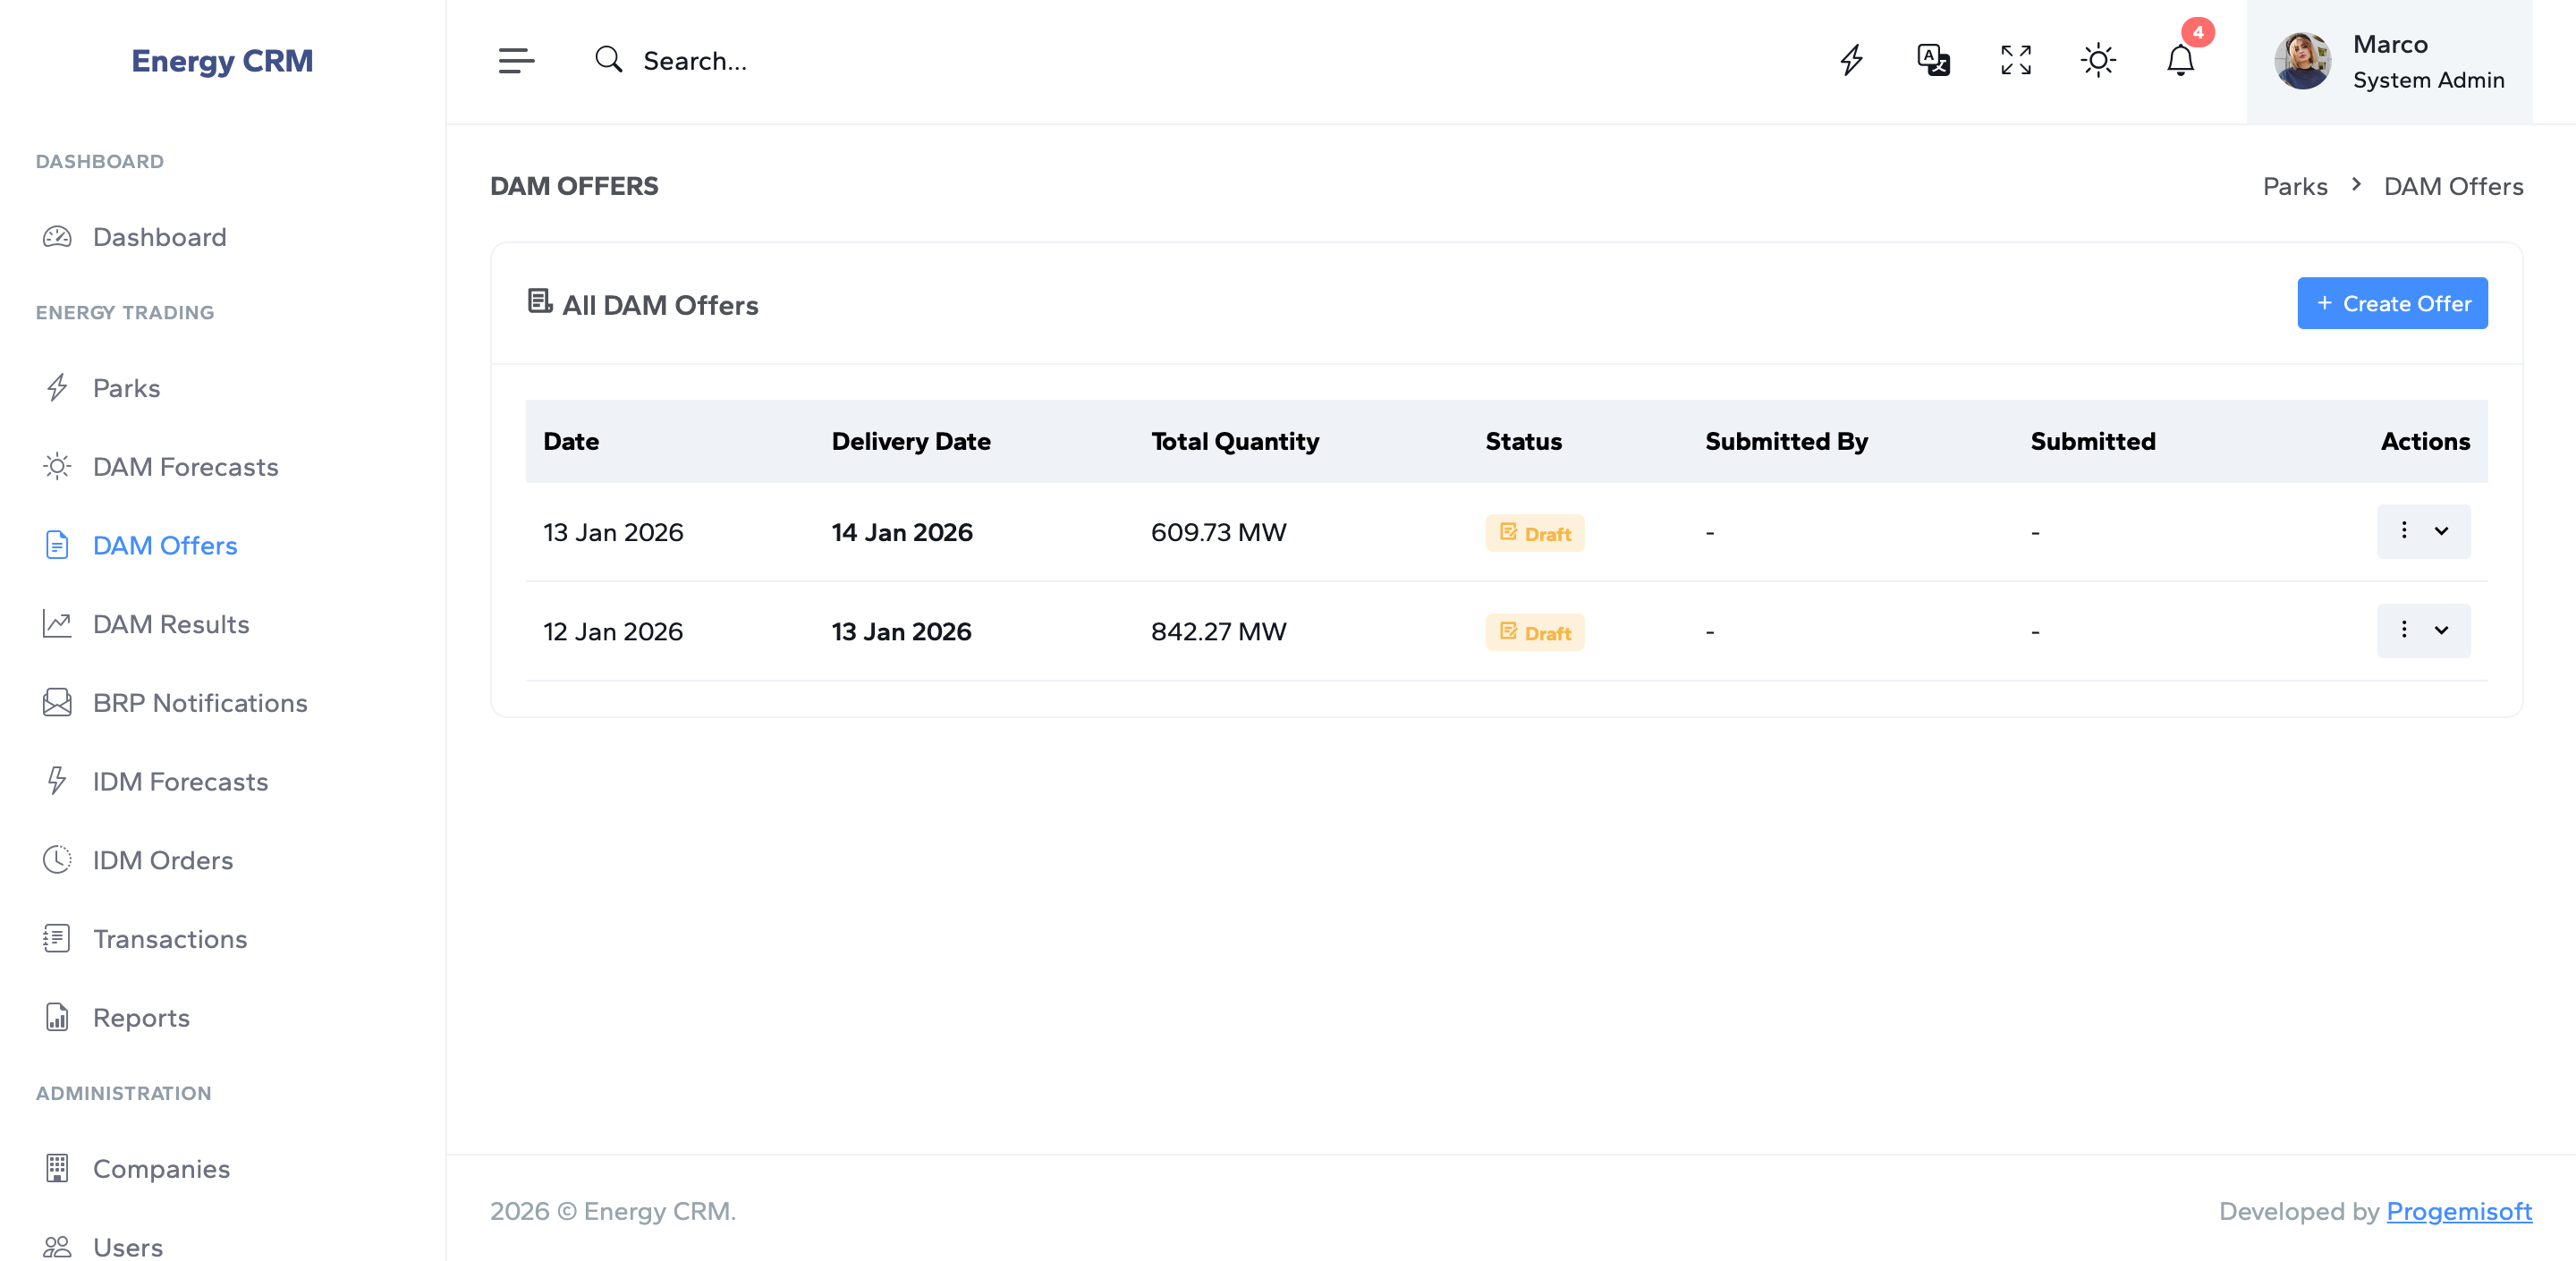Click the lightning bolt quick actions icon
This screenshot has height=1261, width=2576.
point(1851,61)
